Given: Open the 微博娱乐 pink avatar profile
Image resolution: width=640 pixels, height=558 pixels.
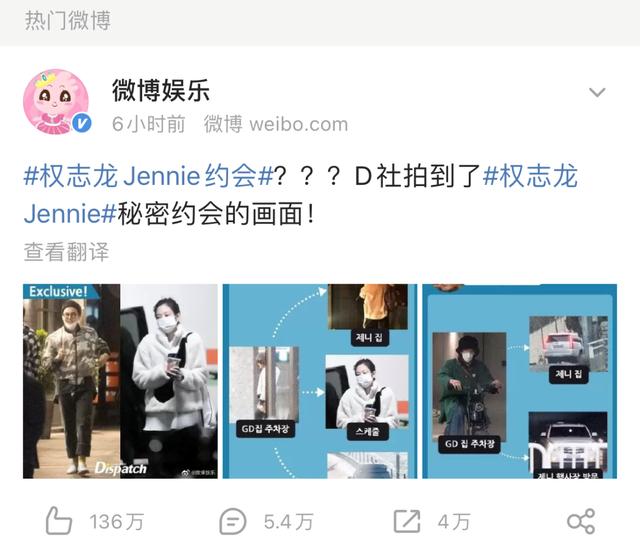Looking at the screenshot, I should [56, 102].
